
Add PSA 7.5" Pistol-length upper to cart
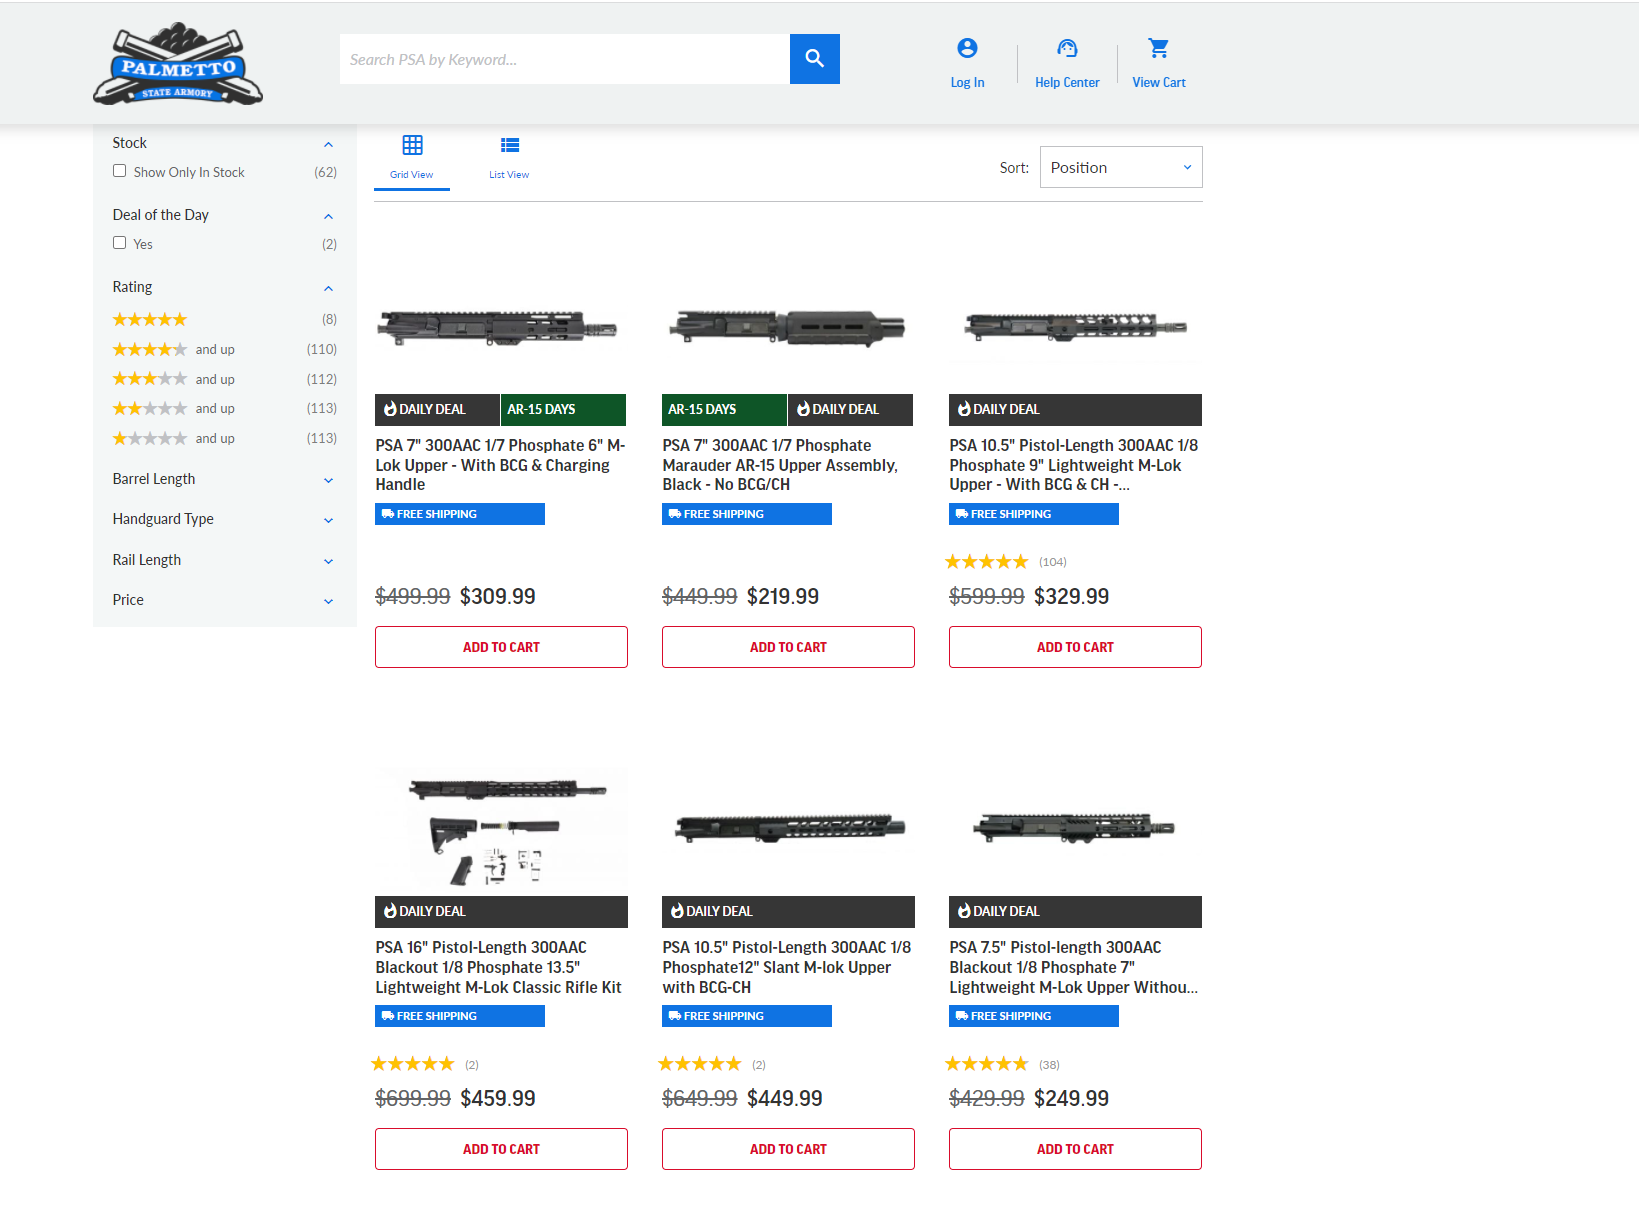click(1075, 1149)
